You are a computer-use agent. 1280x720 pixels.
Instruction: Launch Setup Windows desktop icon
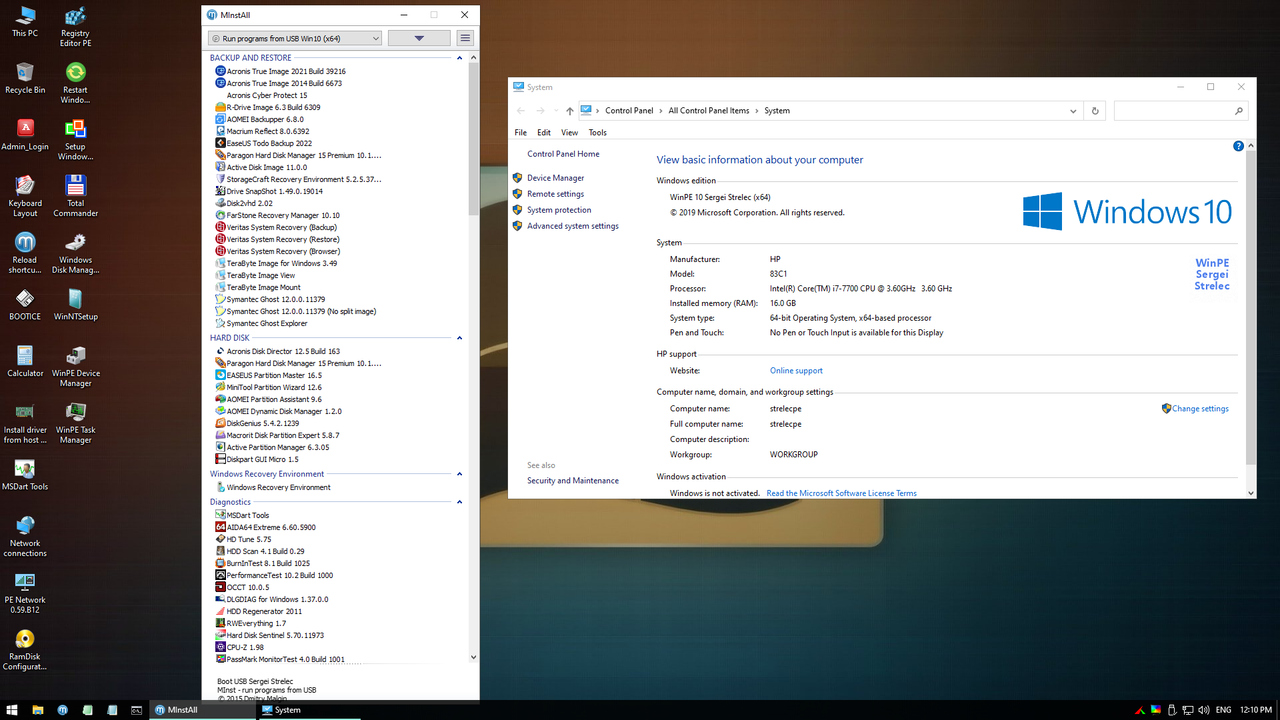pos(75,140)
